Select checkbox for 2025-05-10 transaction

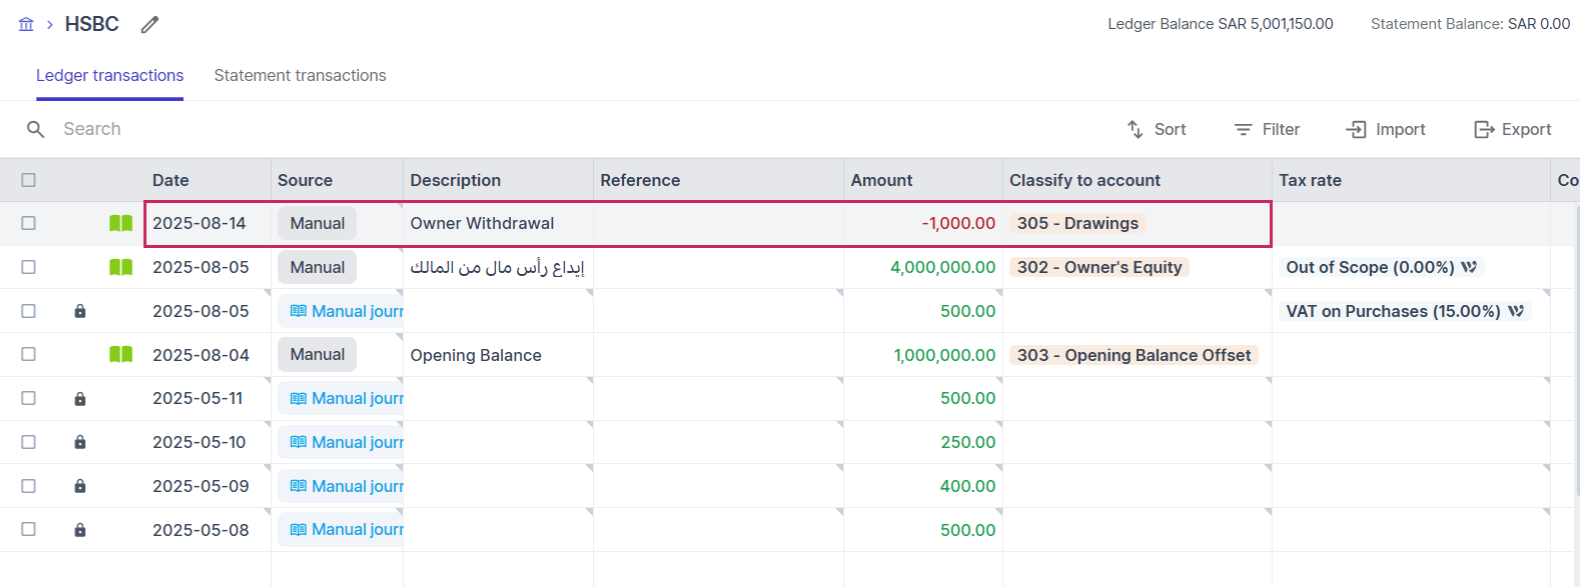[28, 442]
